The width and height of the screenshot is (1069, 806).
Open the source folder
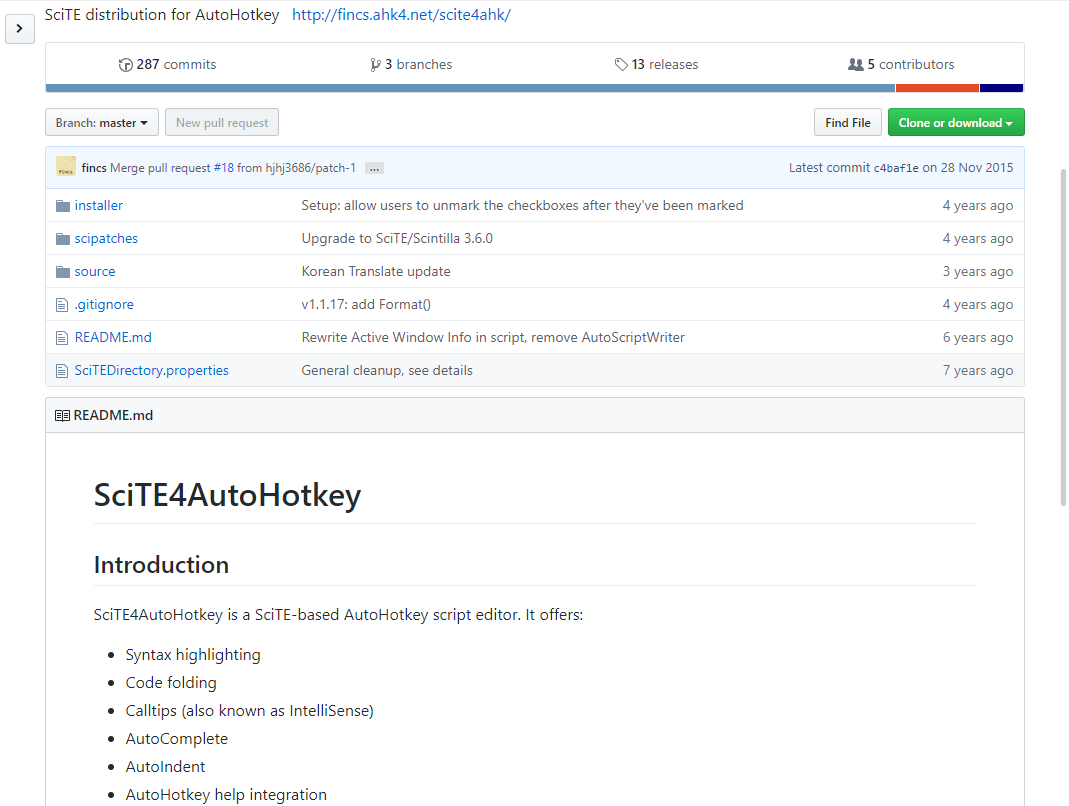pyautogui.click(x=95, y=271)
